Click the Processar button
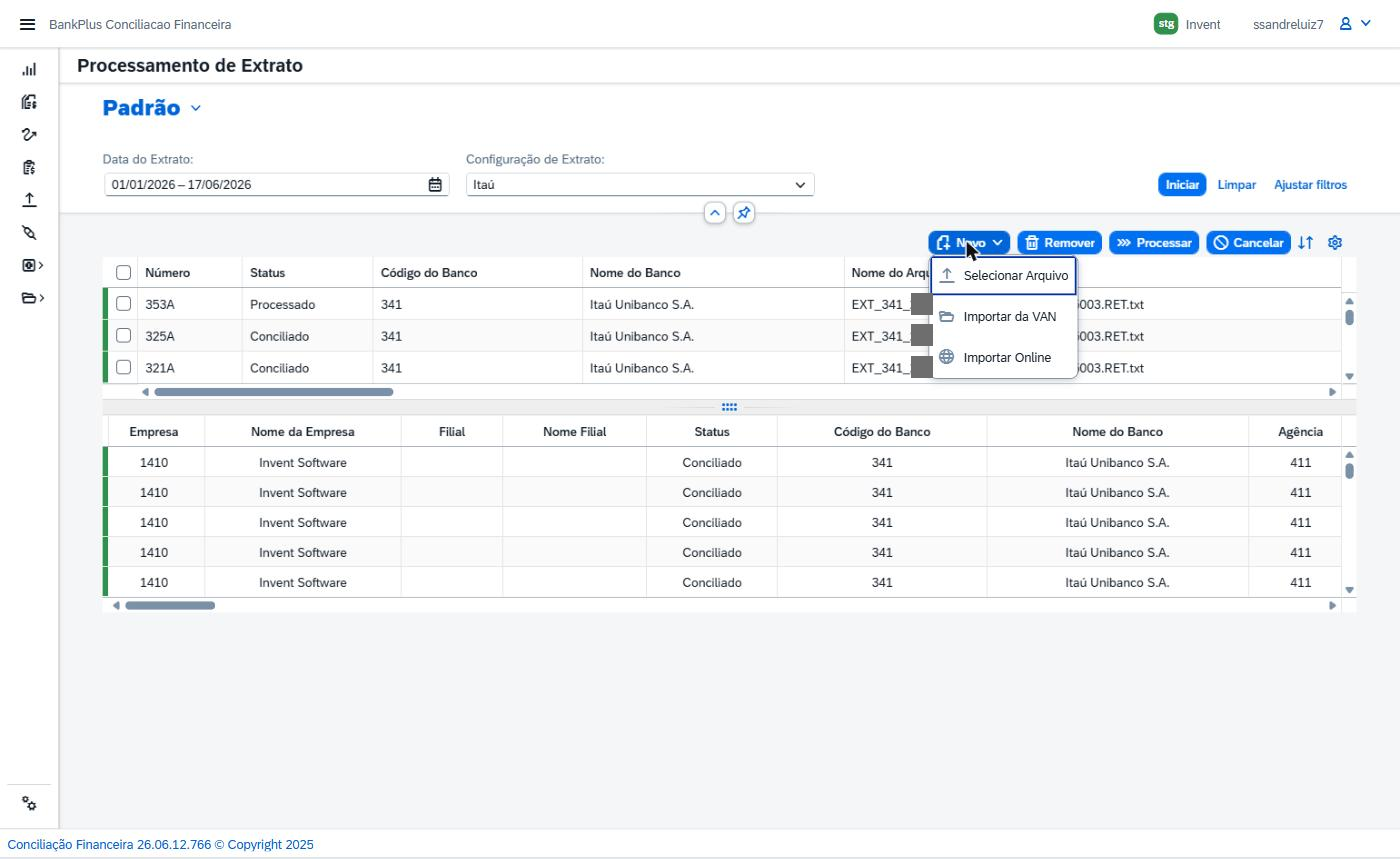 [1154, 243]
